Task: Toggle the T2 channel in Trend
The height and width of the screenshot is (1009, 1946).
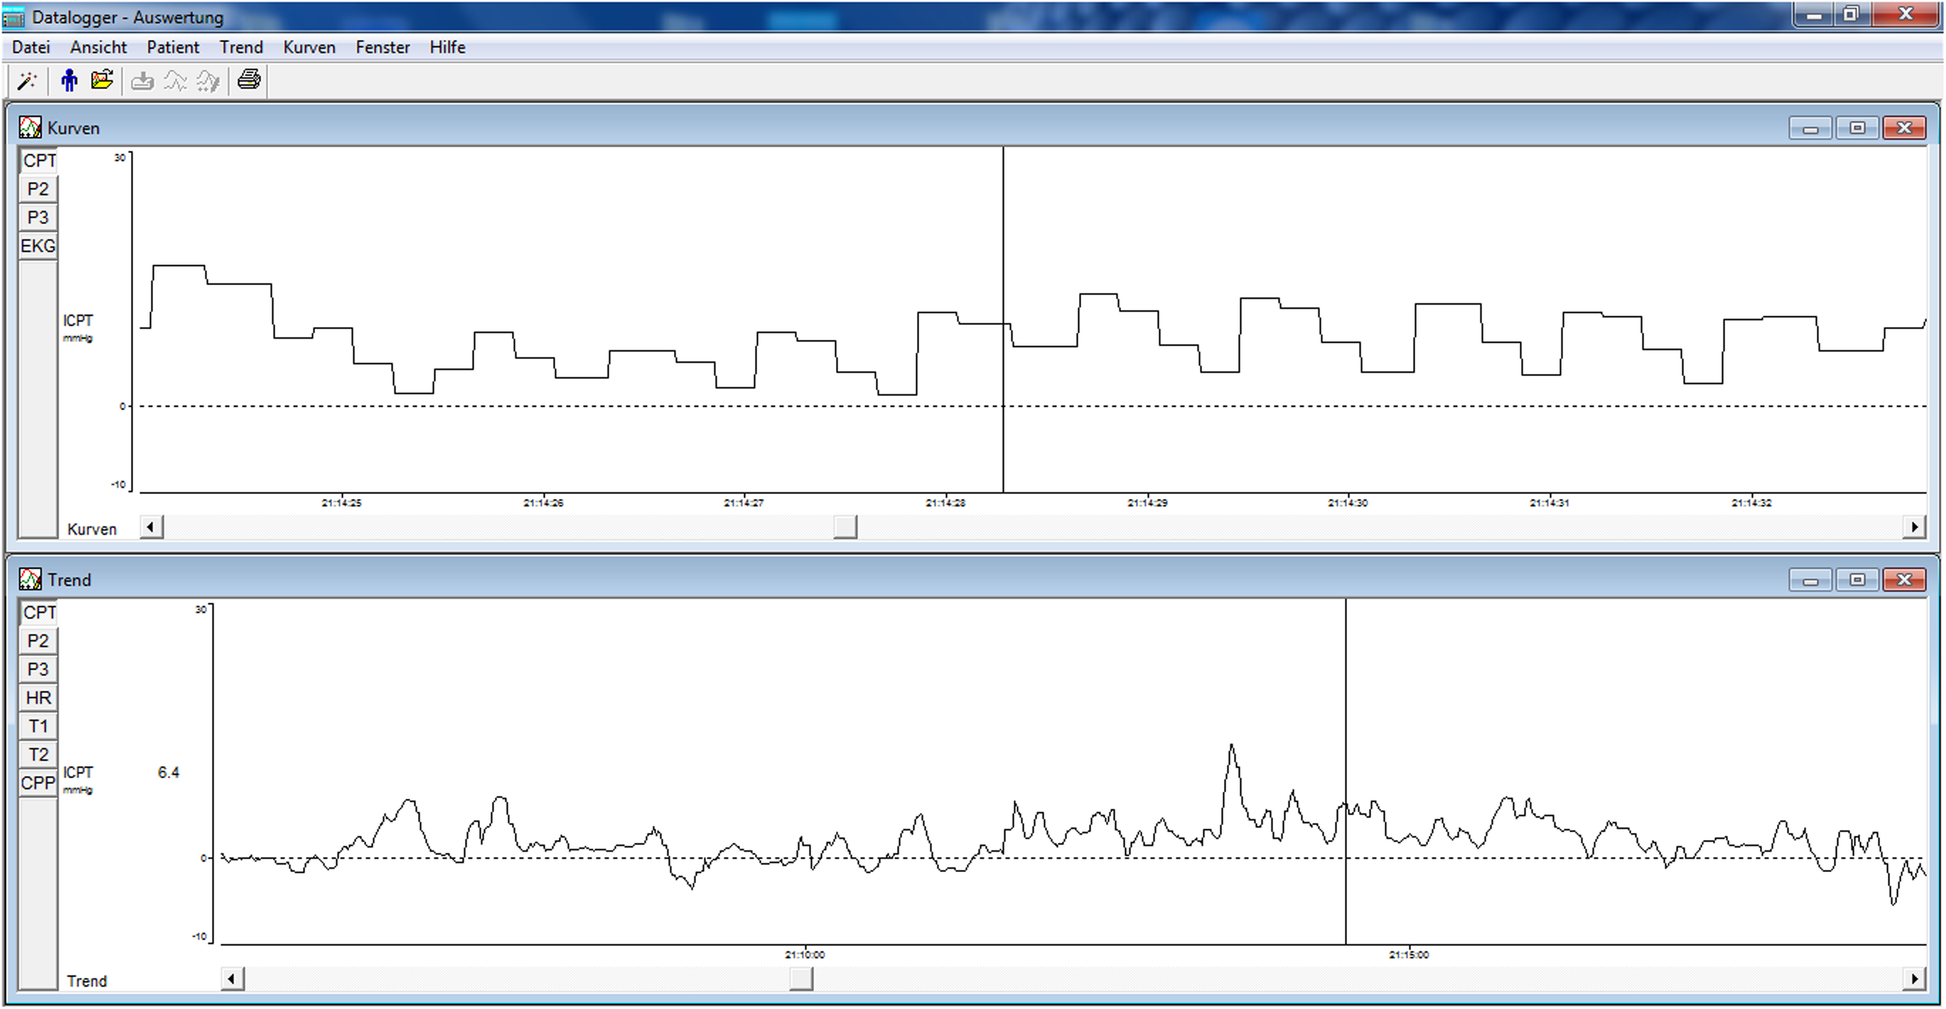Action: click(x=39, y=755)
